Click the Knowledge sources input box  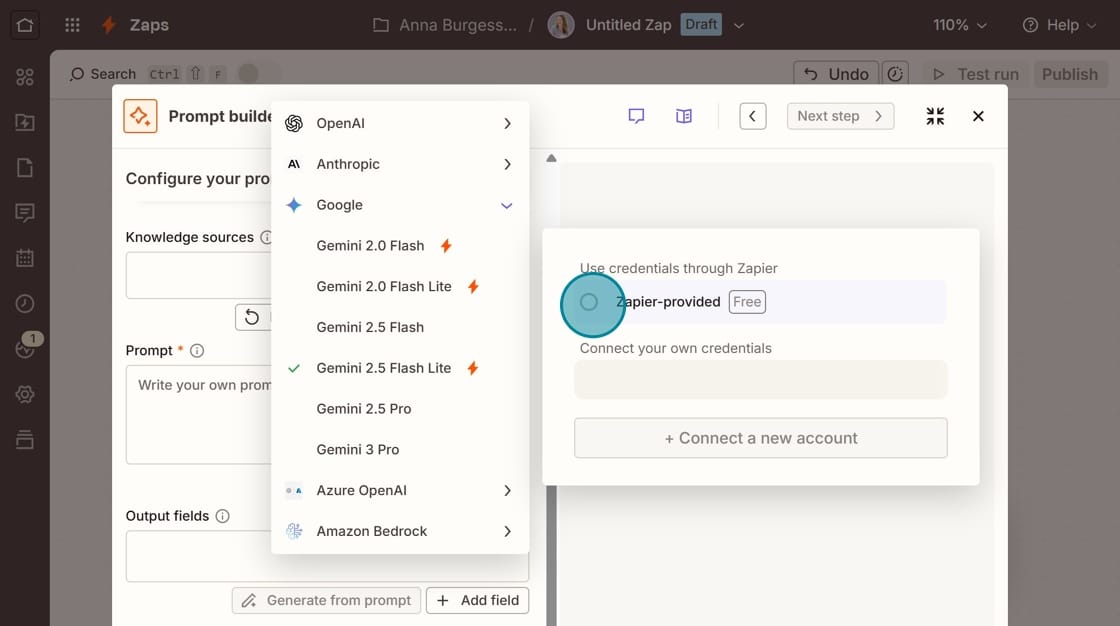click(x=199, y=275)
